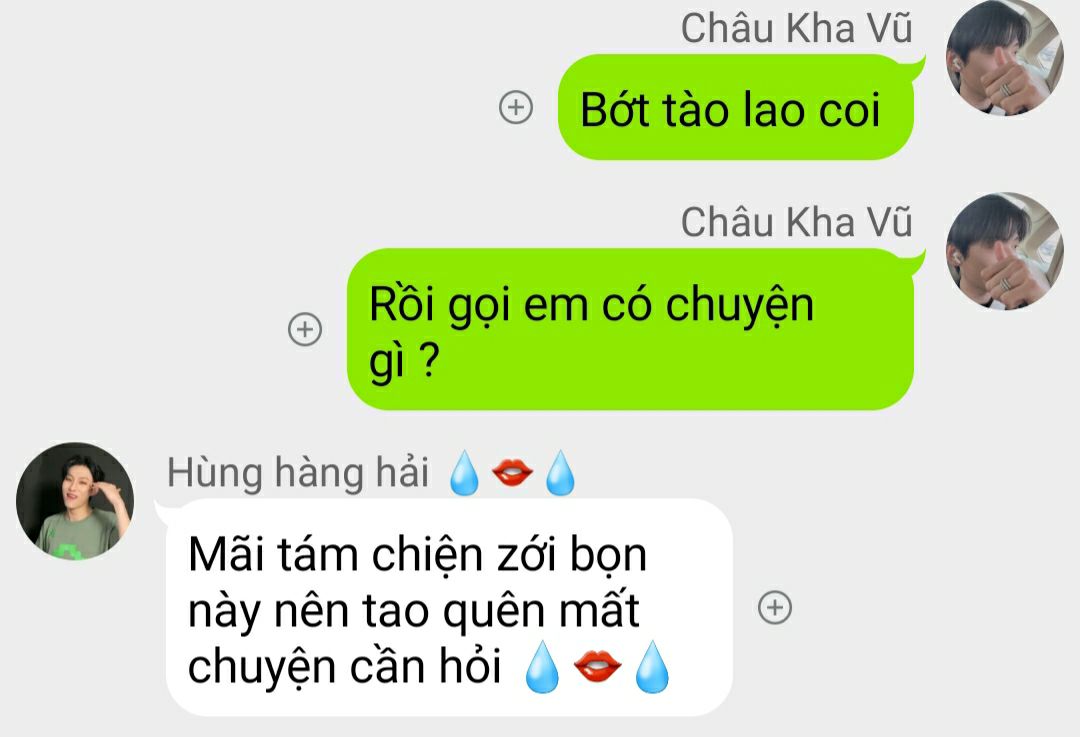
Task: Select the "Mãi tám chiện zới bọn" white bubble
Action: [x=449, y=608]
